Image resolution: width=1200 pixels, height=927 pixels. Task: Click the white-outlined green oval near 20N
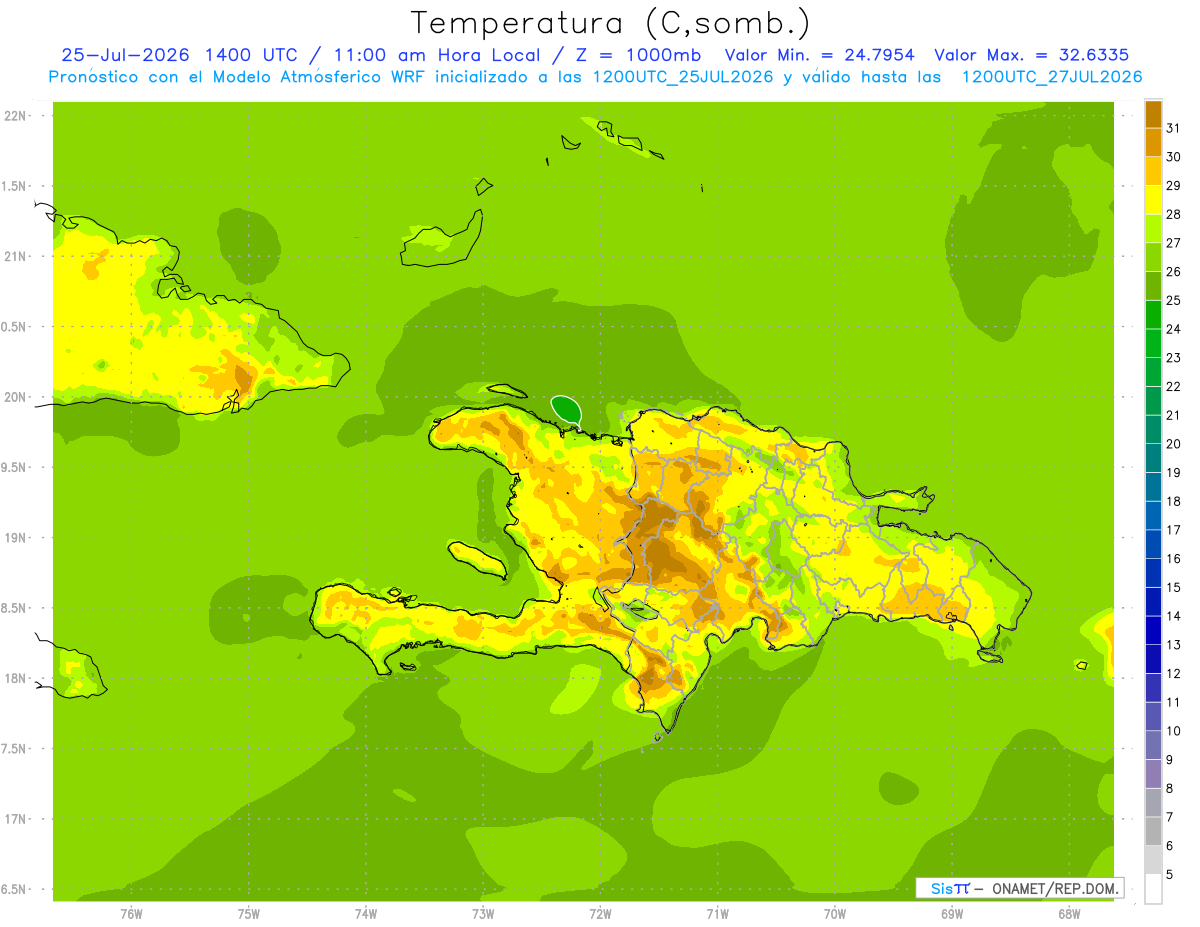[566, 408]
